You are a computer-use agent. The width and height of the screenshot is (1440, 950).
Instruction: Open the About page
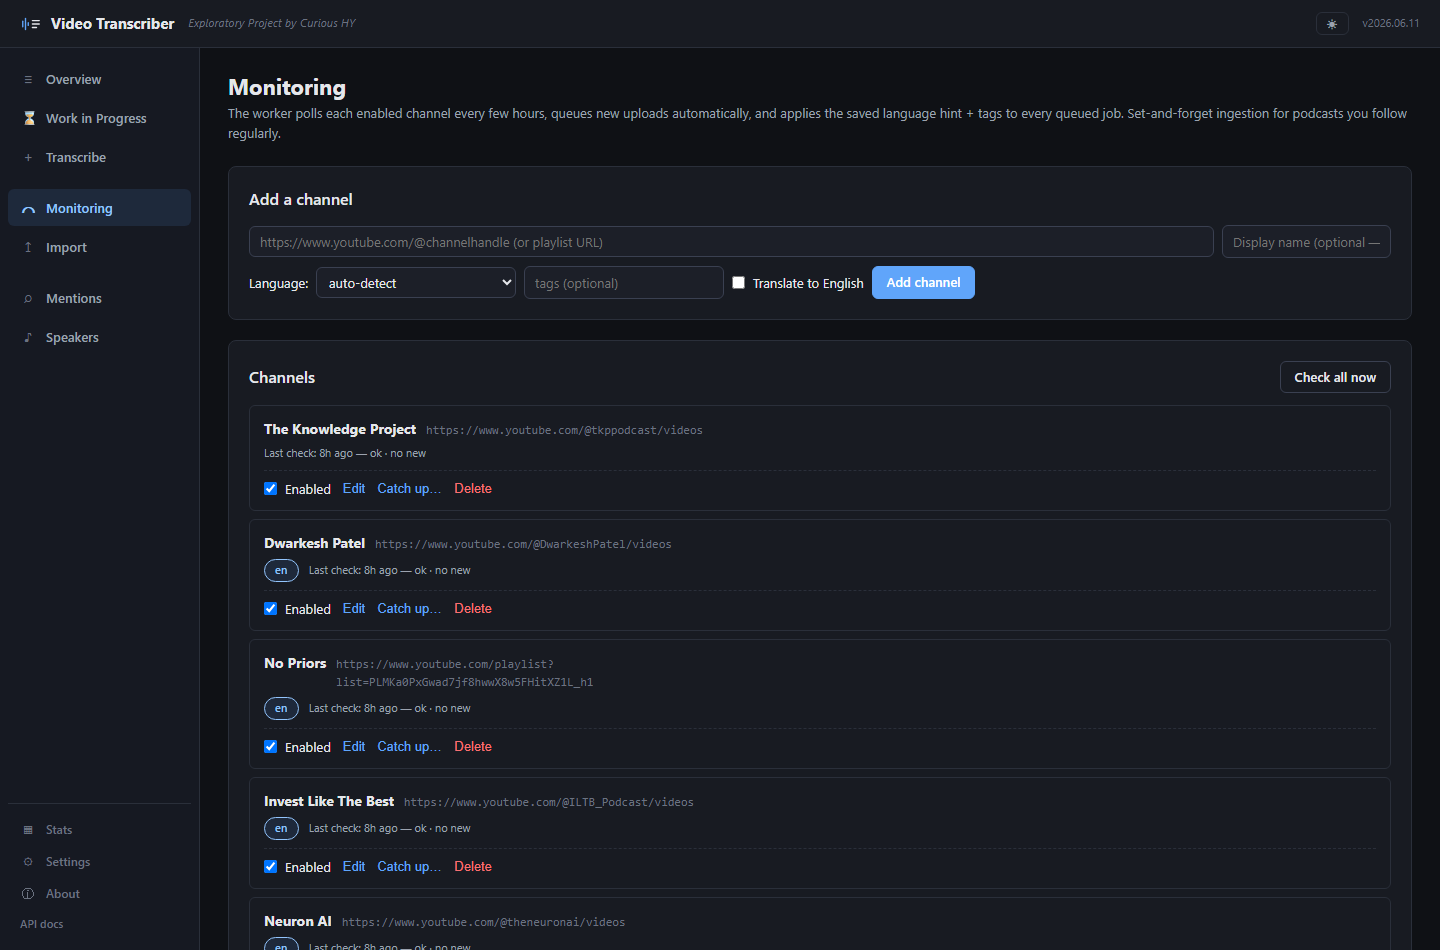pyautogui.click(x=99, y=894)
